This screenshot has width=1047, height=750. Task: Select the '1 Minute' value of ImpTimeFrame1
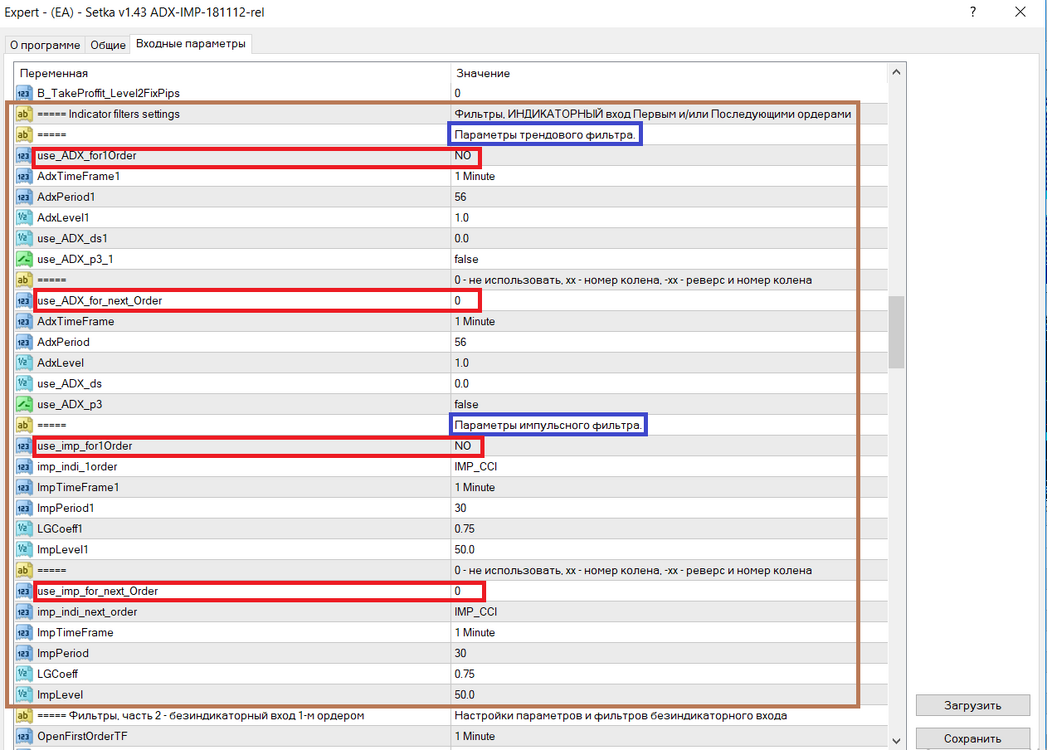475,488
